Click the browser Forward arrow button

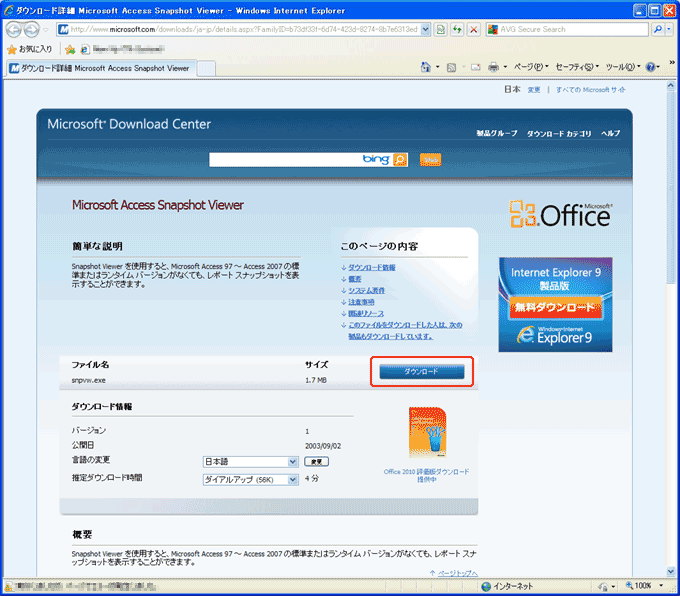tap(31, 29)
